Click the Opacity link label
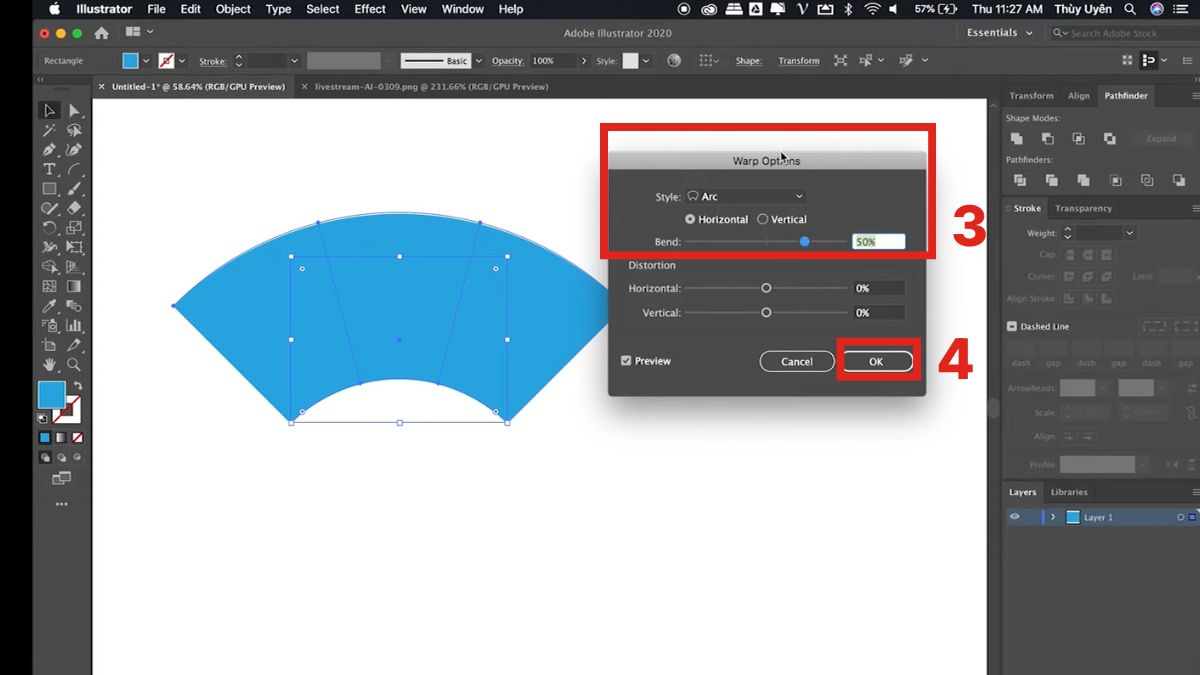 tap(508, 61)
